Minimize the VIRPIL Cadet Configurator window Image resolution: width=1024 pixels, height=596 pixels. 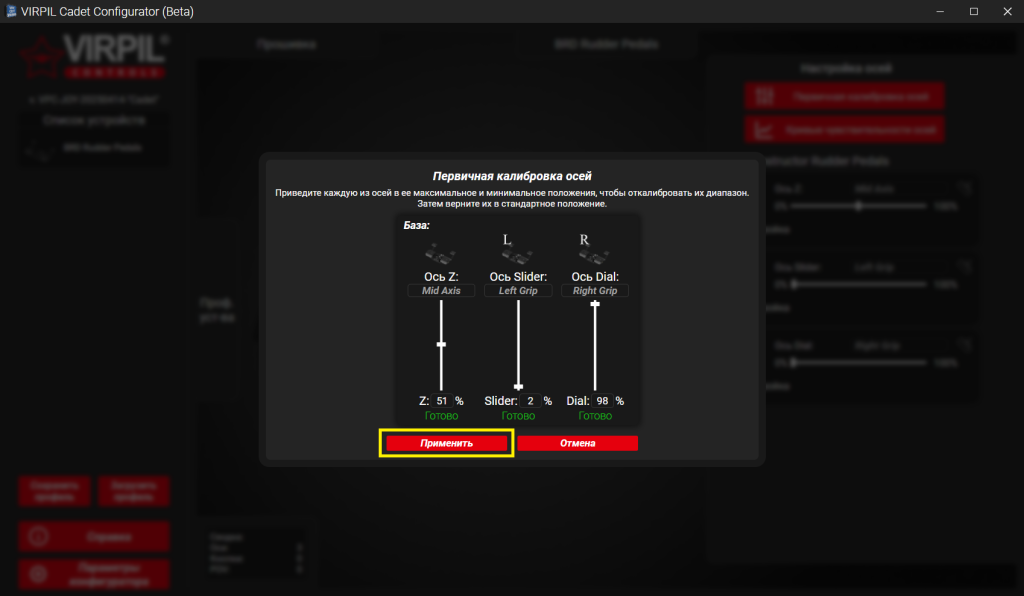[940, 11]
